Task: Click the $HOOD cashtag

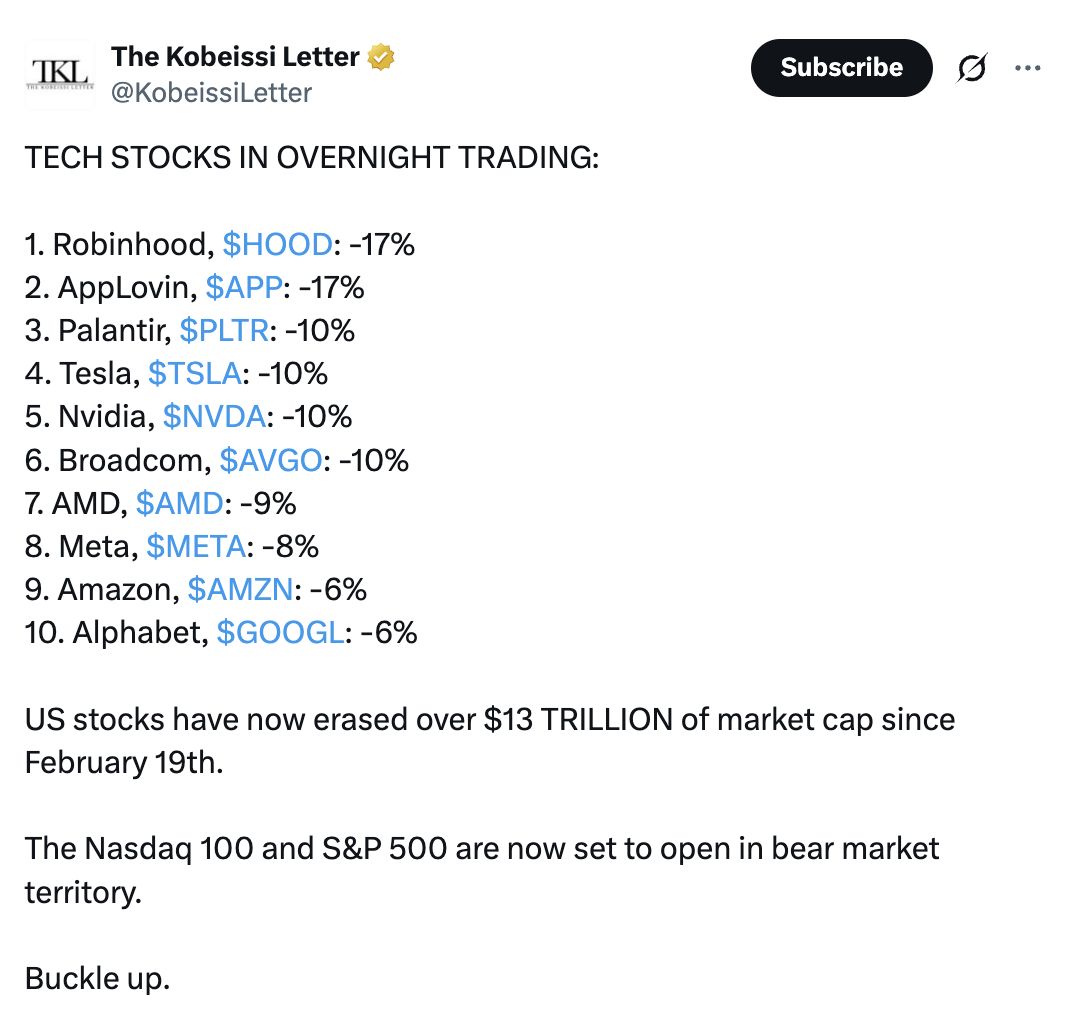Action: [277, 244]
